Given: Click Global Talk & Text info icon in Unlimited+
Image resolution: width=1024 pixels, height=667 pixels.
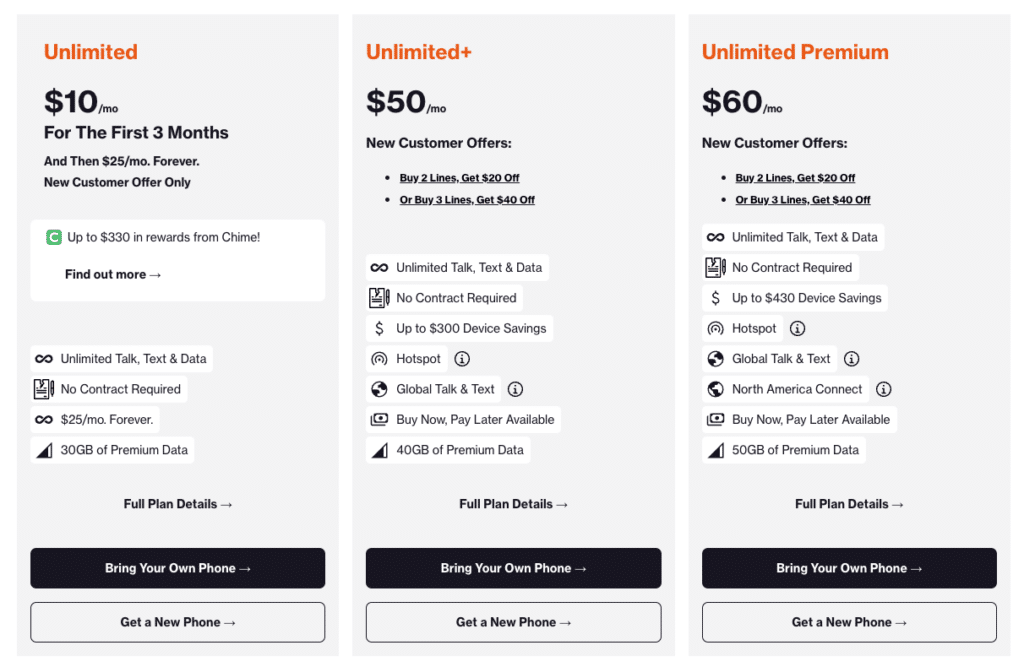Looking at the screenshot, I should coord(515,389).
